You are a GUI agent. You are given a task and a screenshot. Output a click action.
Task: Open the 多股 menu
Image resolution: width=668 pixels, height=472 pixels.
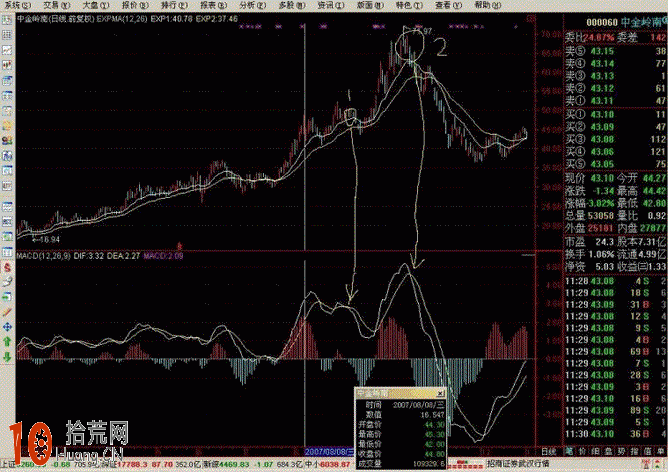(x=292, y=5)
